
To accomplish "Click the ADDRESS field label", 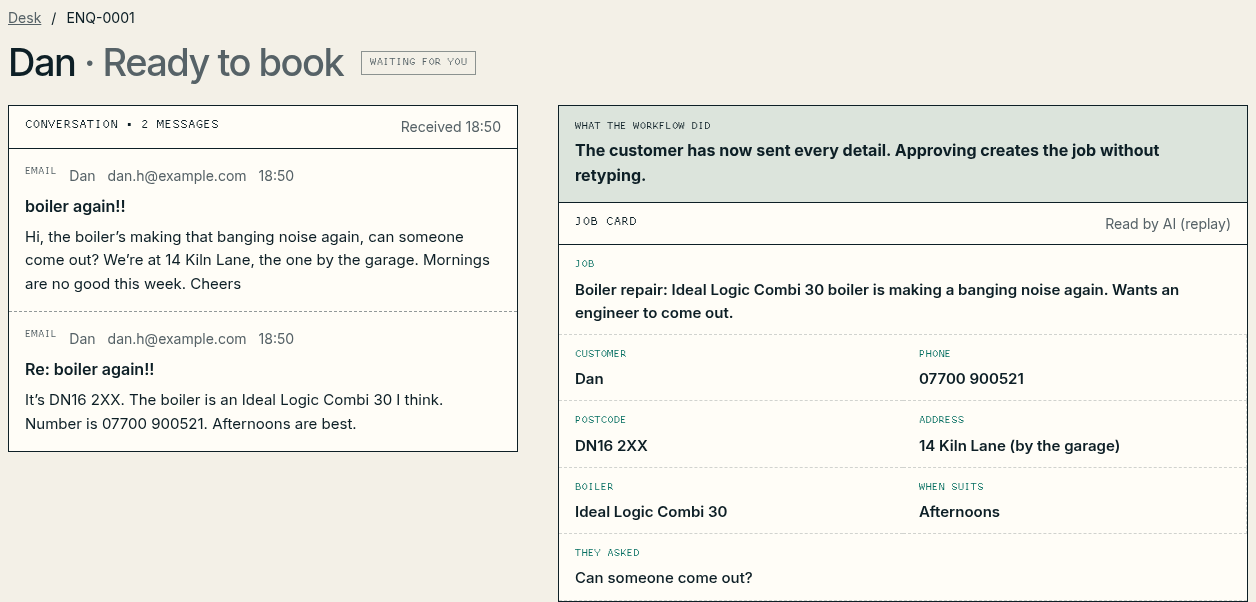I will point(942,420).
